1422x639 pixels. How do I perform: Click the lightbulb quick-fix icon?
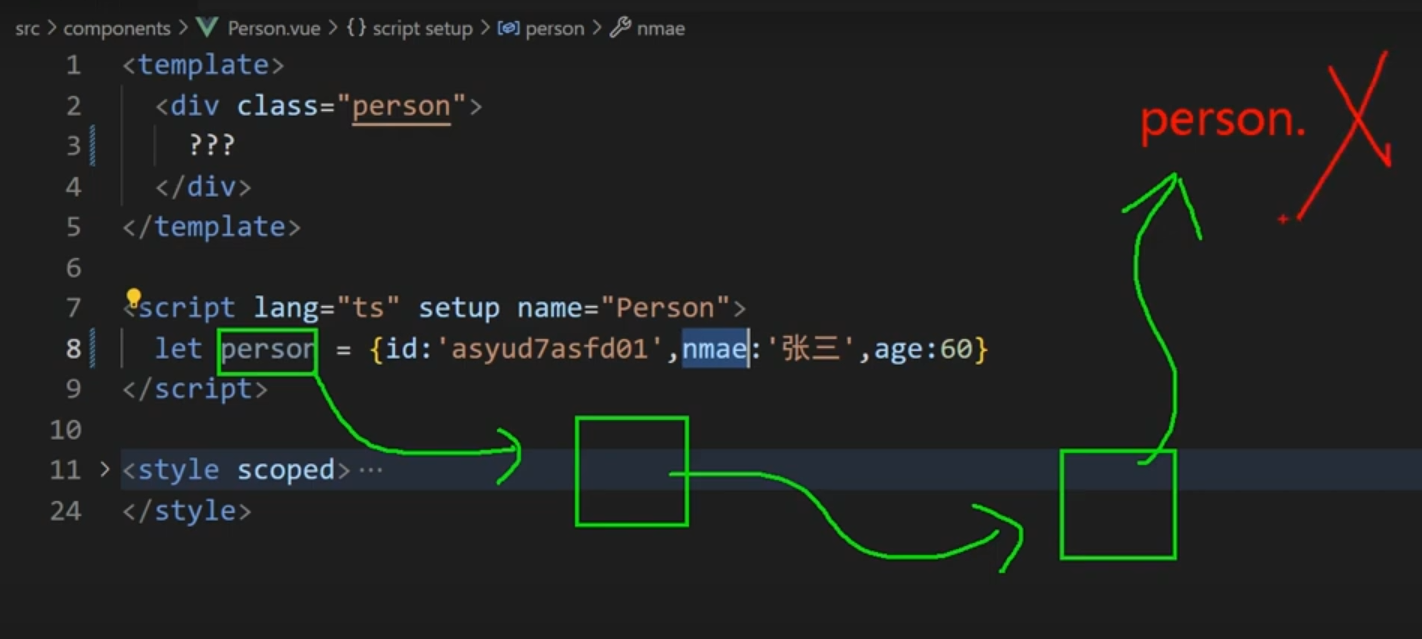click(133, 298)
